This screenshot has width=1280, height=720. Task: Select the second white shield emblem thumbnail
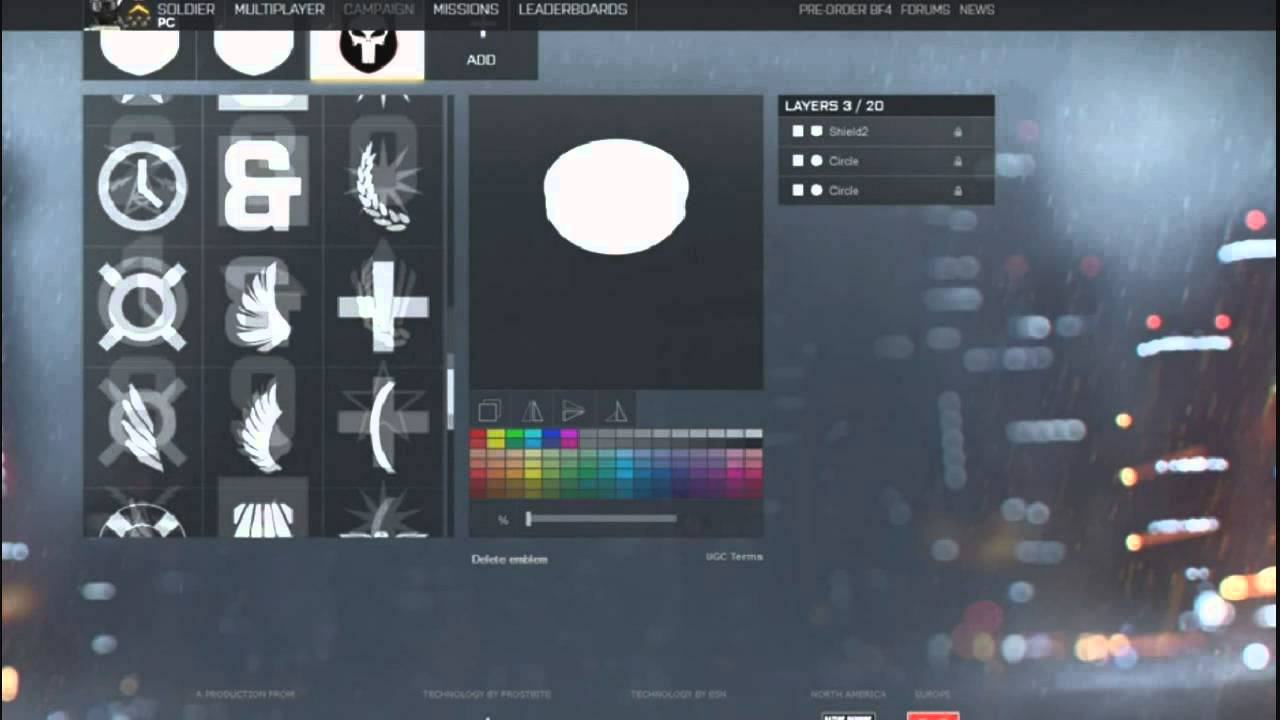[x=254, y=55]
